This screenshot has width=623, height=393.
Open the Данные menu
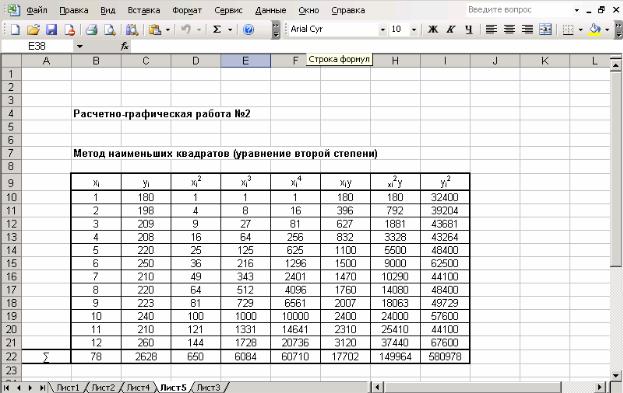pos(271,10)
